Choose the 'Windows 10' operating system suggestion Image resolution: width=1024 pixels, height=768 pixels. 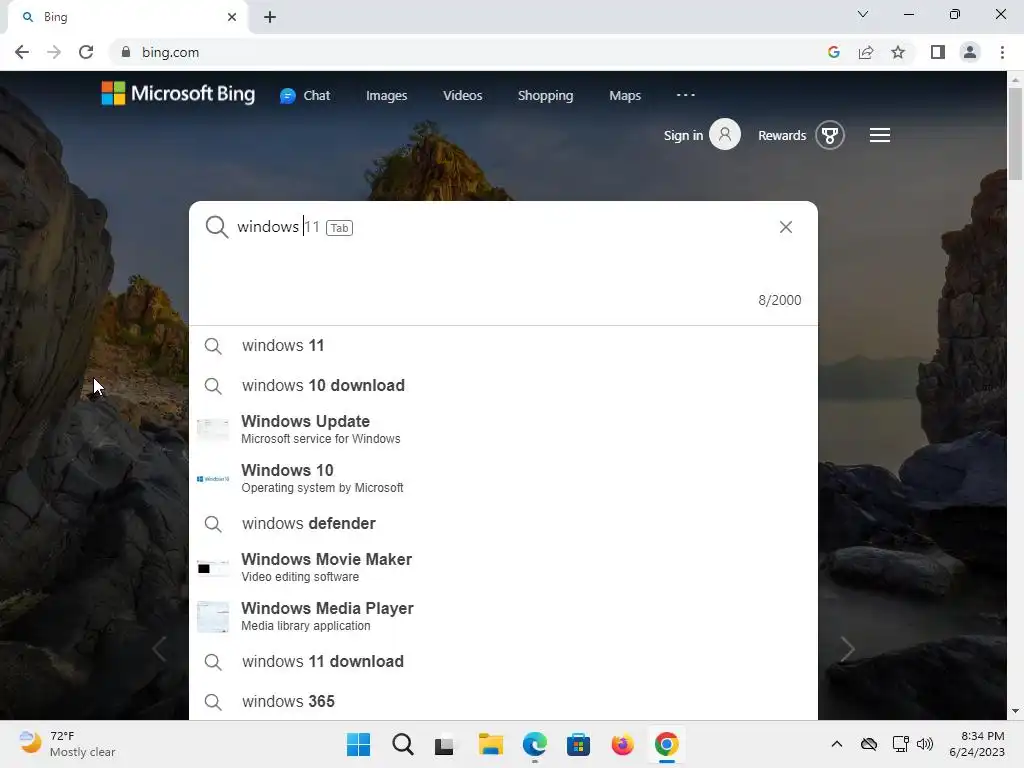pos(503,478)
